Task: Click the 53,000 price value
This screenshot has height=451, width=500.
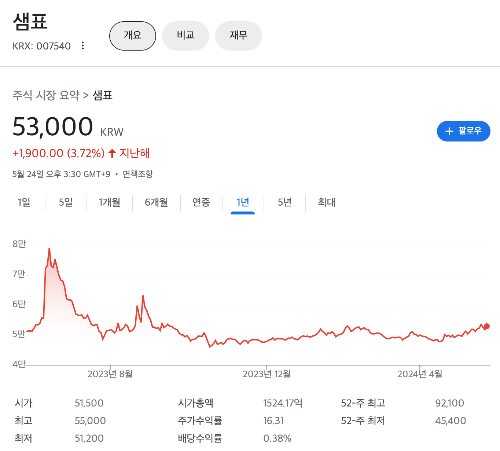Action: coord(52,127)
